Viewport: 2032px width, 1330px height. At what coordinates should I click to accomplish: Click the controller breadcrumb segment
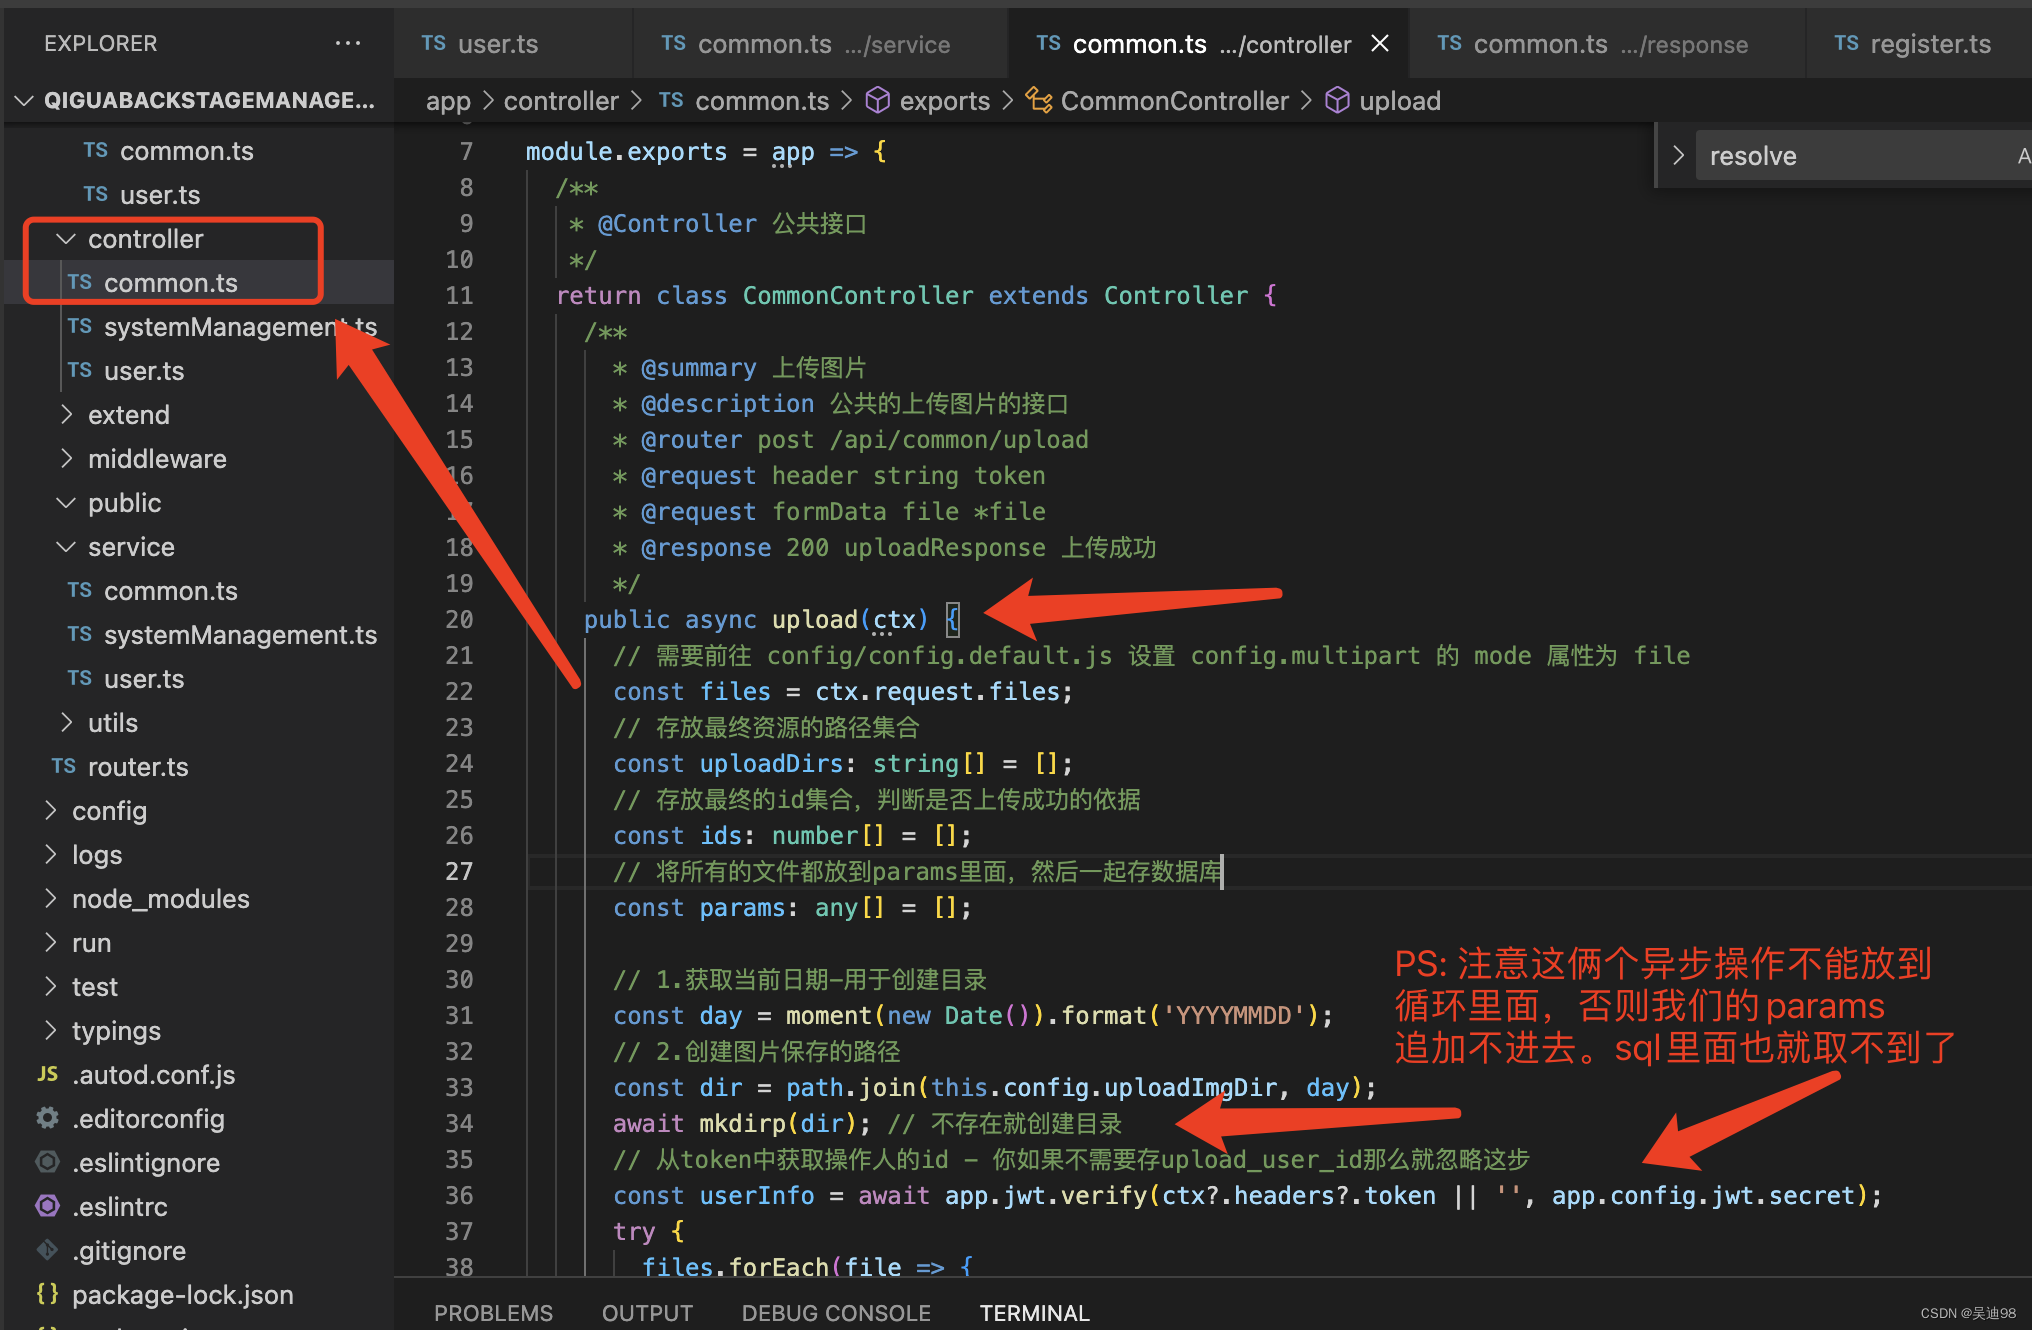coord(561,101)
